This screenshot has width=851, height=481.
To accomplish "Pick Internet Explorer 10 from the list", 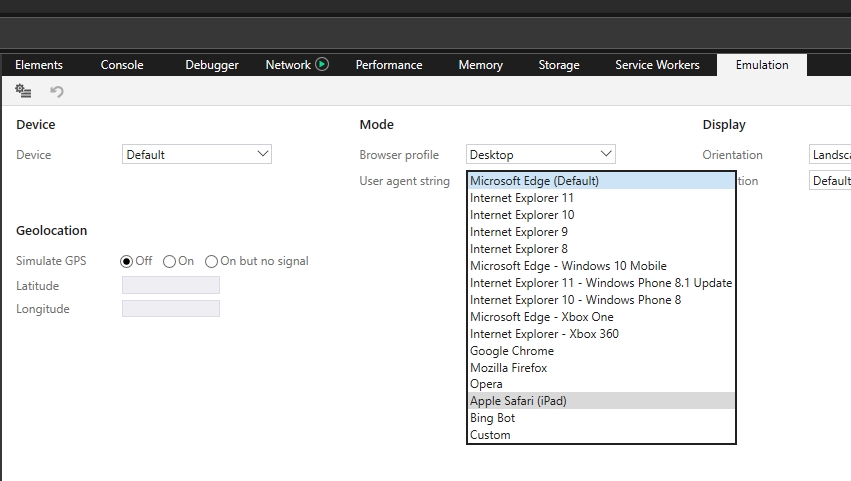I will tap(601, 214).
